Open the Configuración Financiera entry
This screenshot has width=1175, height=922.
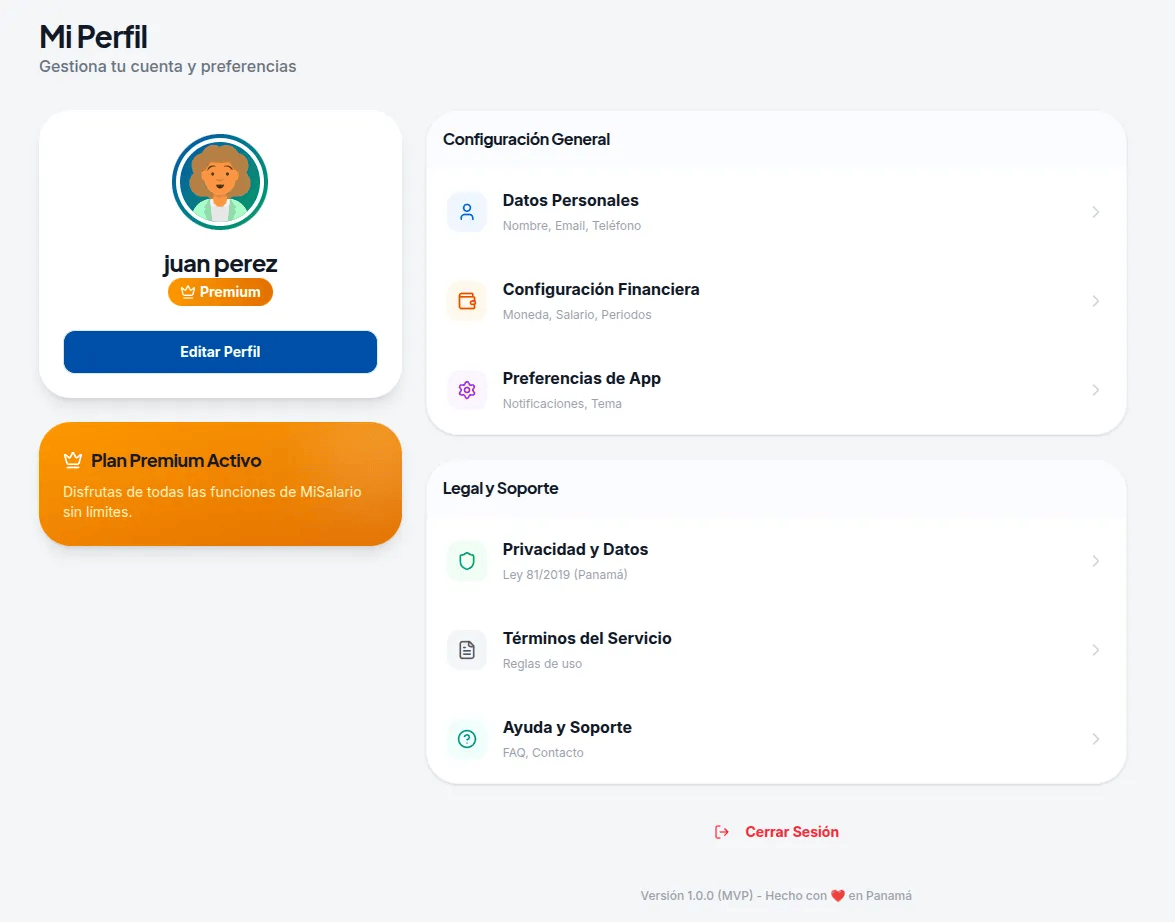tap(776, 301)
